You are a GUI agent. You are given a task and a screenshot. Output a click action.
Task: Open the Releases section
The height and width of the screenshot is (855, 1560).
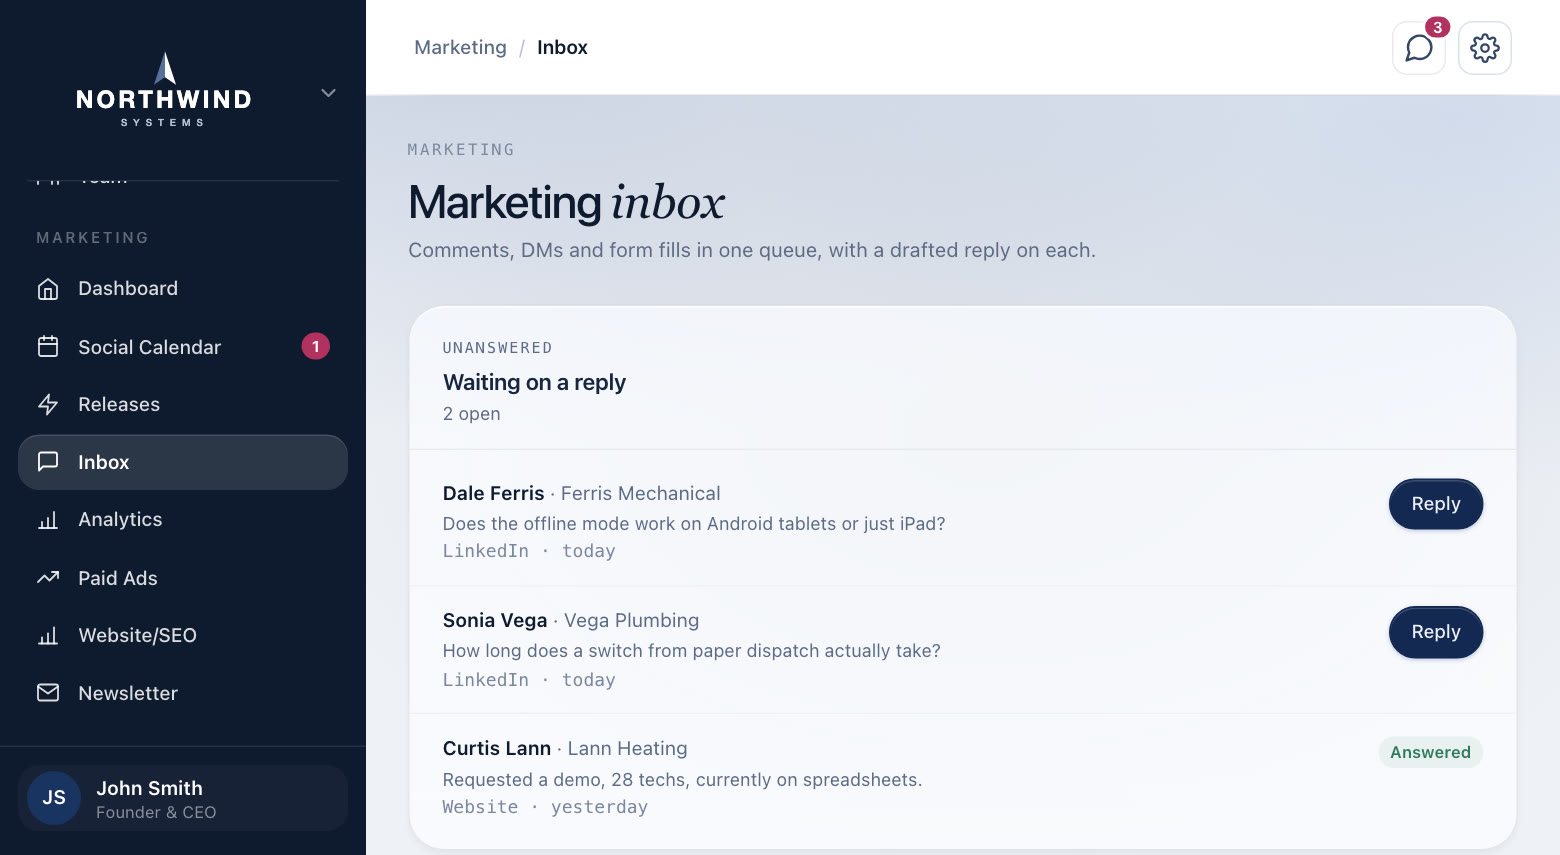pyautogui.click(x=183, y=404)
